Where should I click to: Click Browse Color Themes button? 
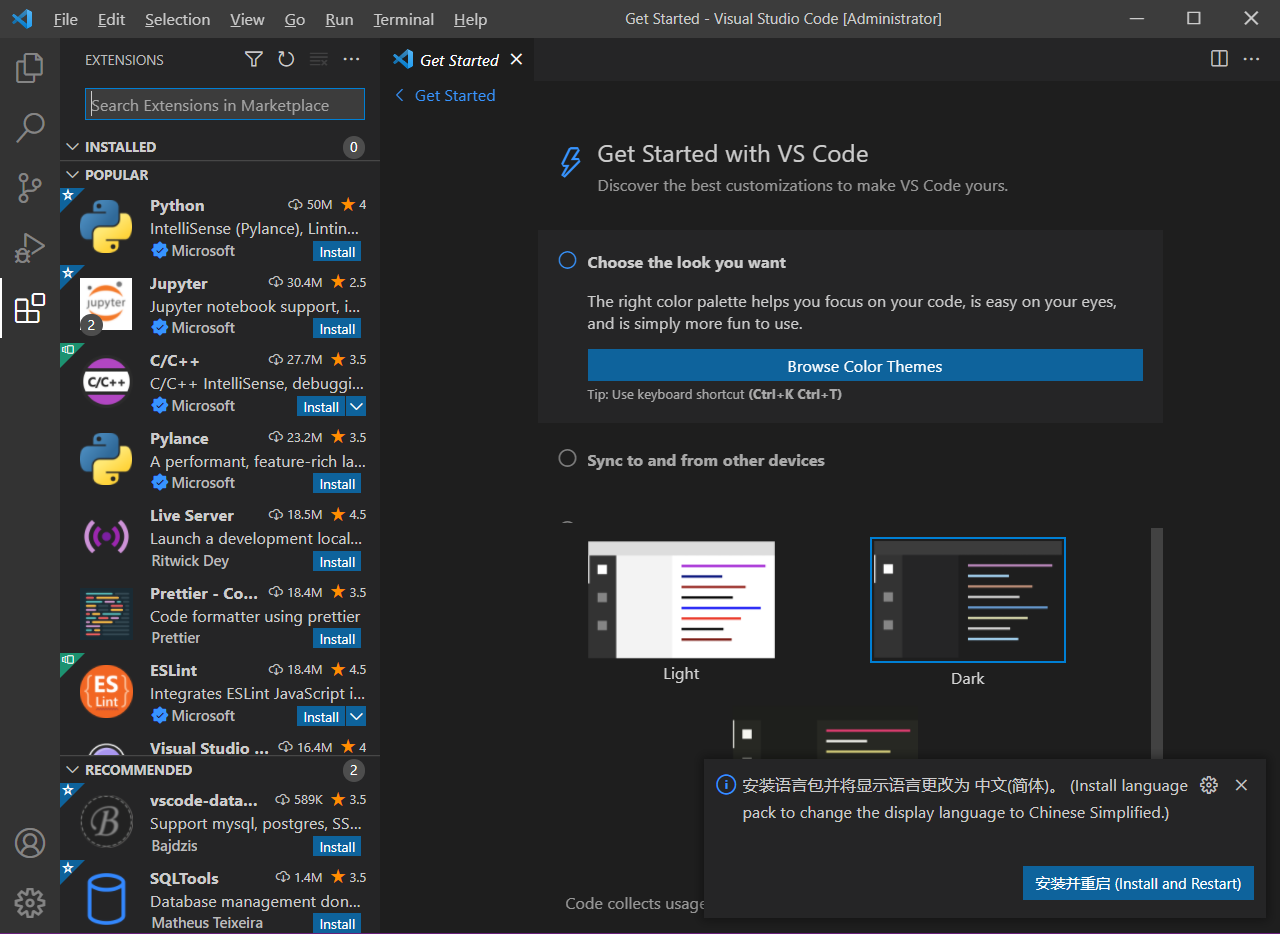click(865, 366)
